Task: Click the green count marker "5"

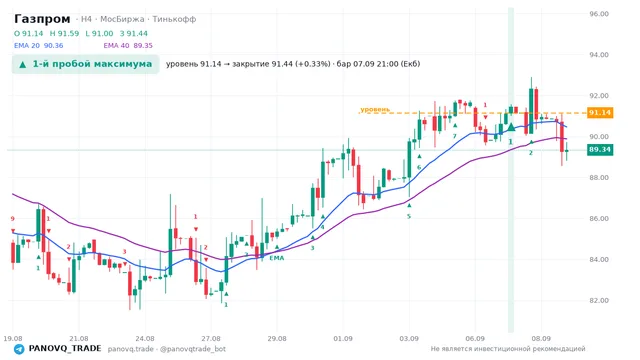Action: pos(409,216)
